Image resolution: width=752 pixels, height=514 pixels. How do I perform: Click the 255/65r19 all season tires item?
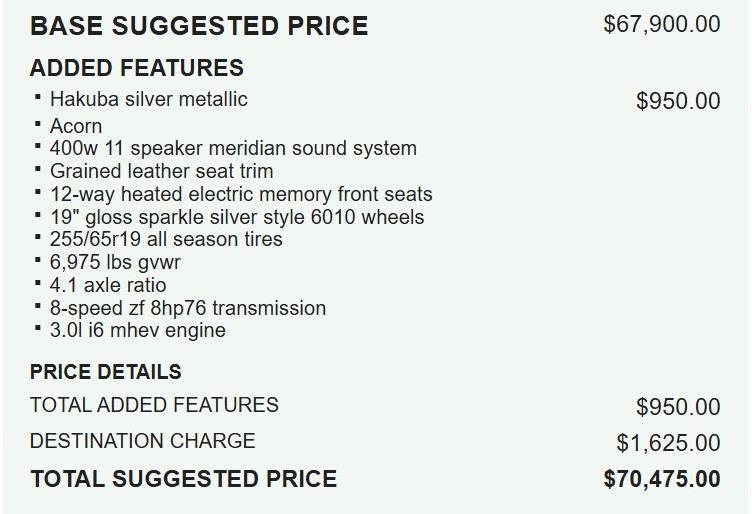tap(166, 239)
